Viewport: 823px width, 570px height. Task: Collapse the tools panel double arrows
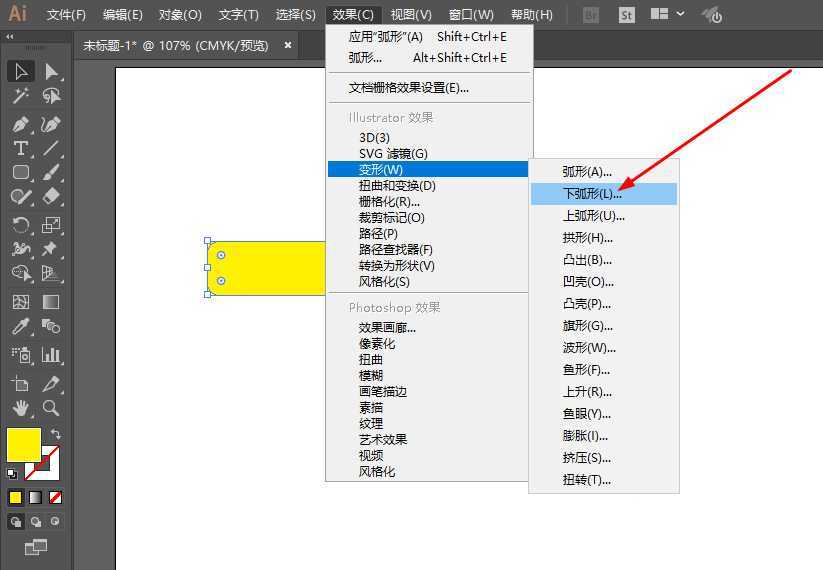tap(9, 37)
